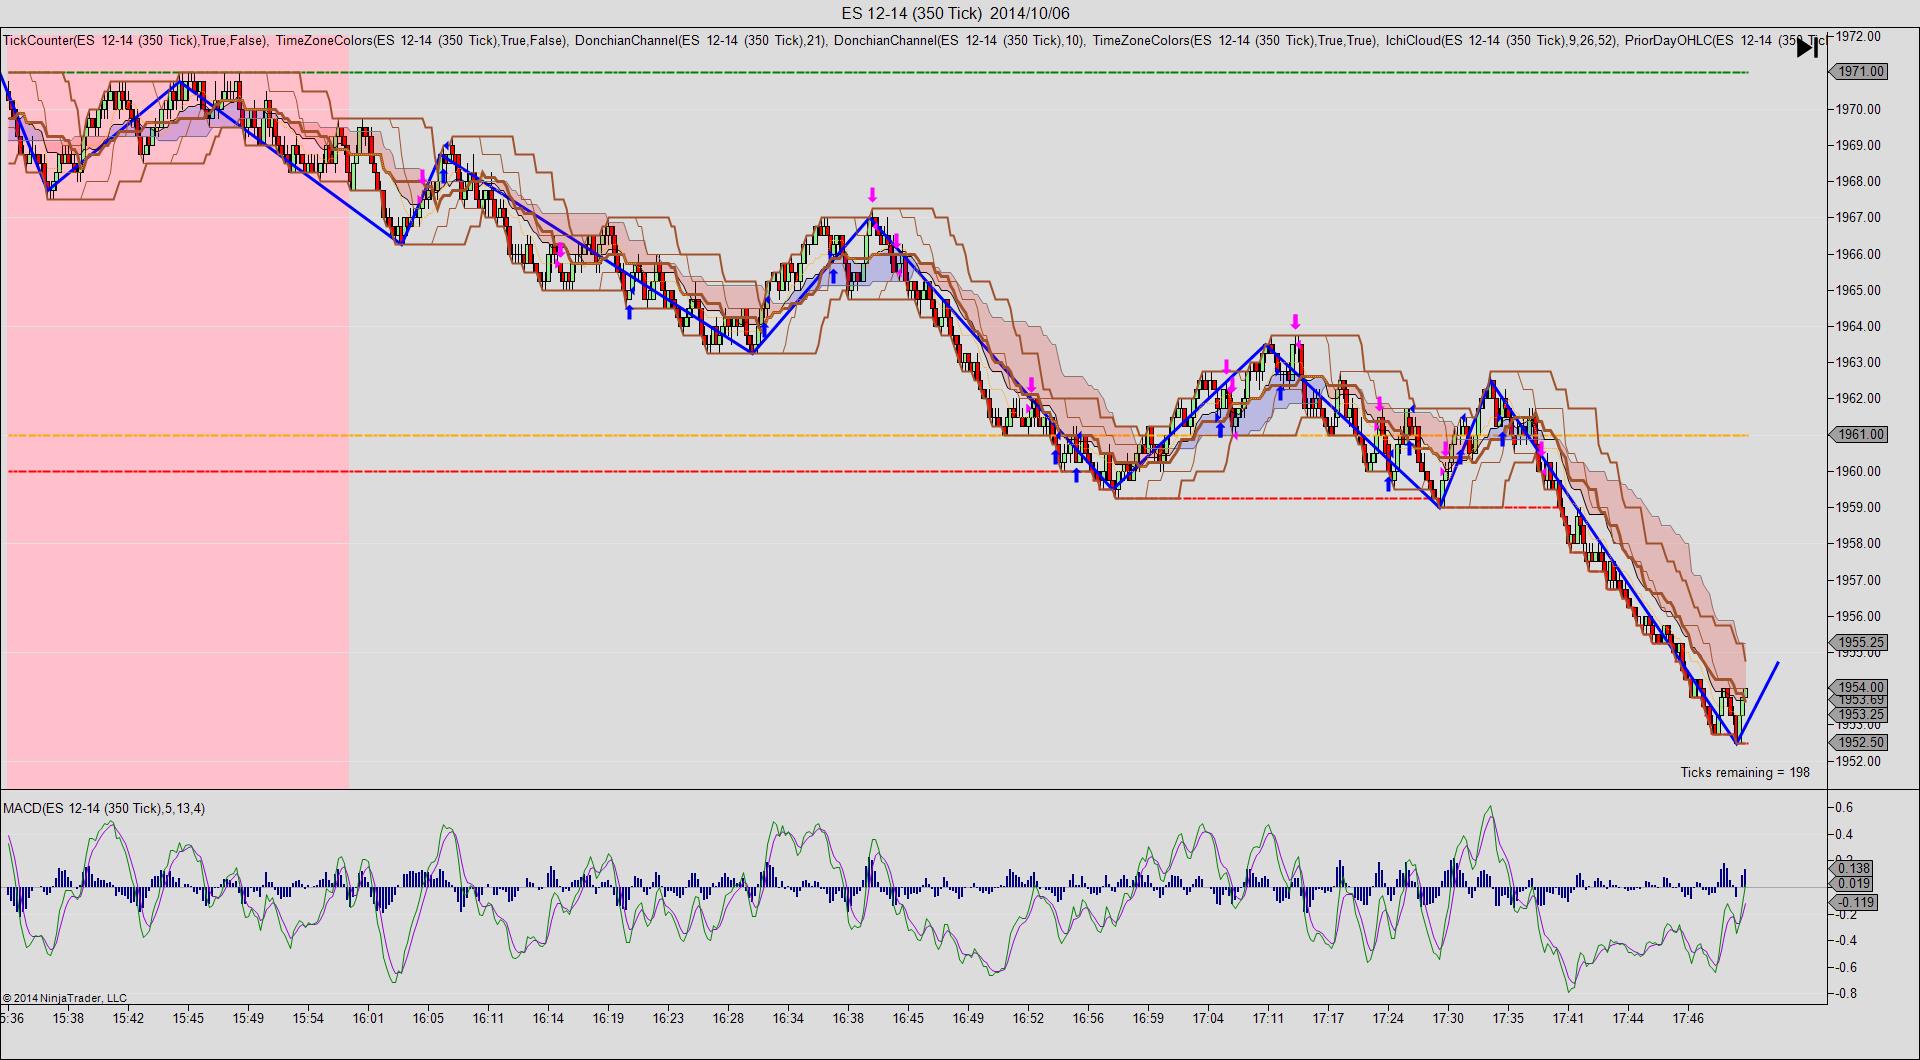The height and width of the screenshot is (1060, 1920).
Task: Click the 16:59 time axis label
Action: [x=1148, y=1019]
